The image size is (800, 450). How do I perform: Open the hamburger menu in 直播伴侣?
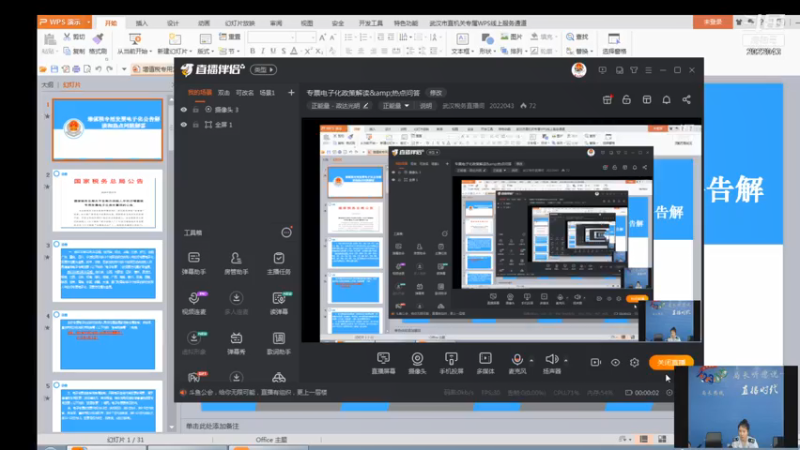[648, 70]
